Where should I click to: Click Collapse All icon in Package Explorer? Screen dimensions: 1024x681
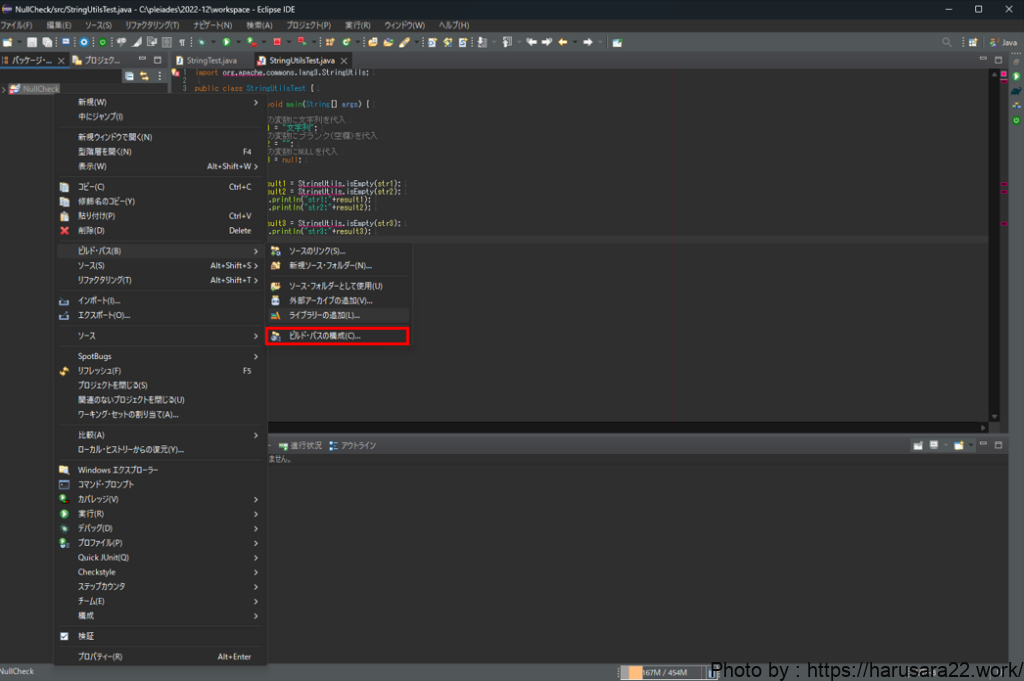[129, 76]
